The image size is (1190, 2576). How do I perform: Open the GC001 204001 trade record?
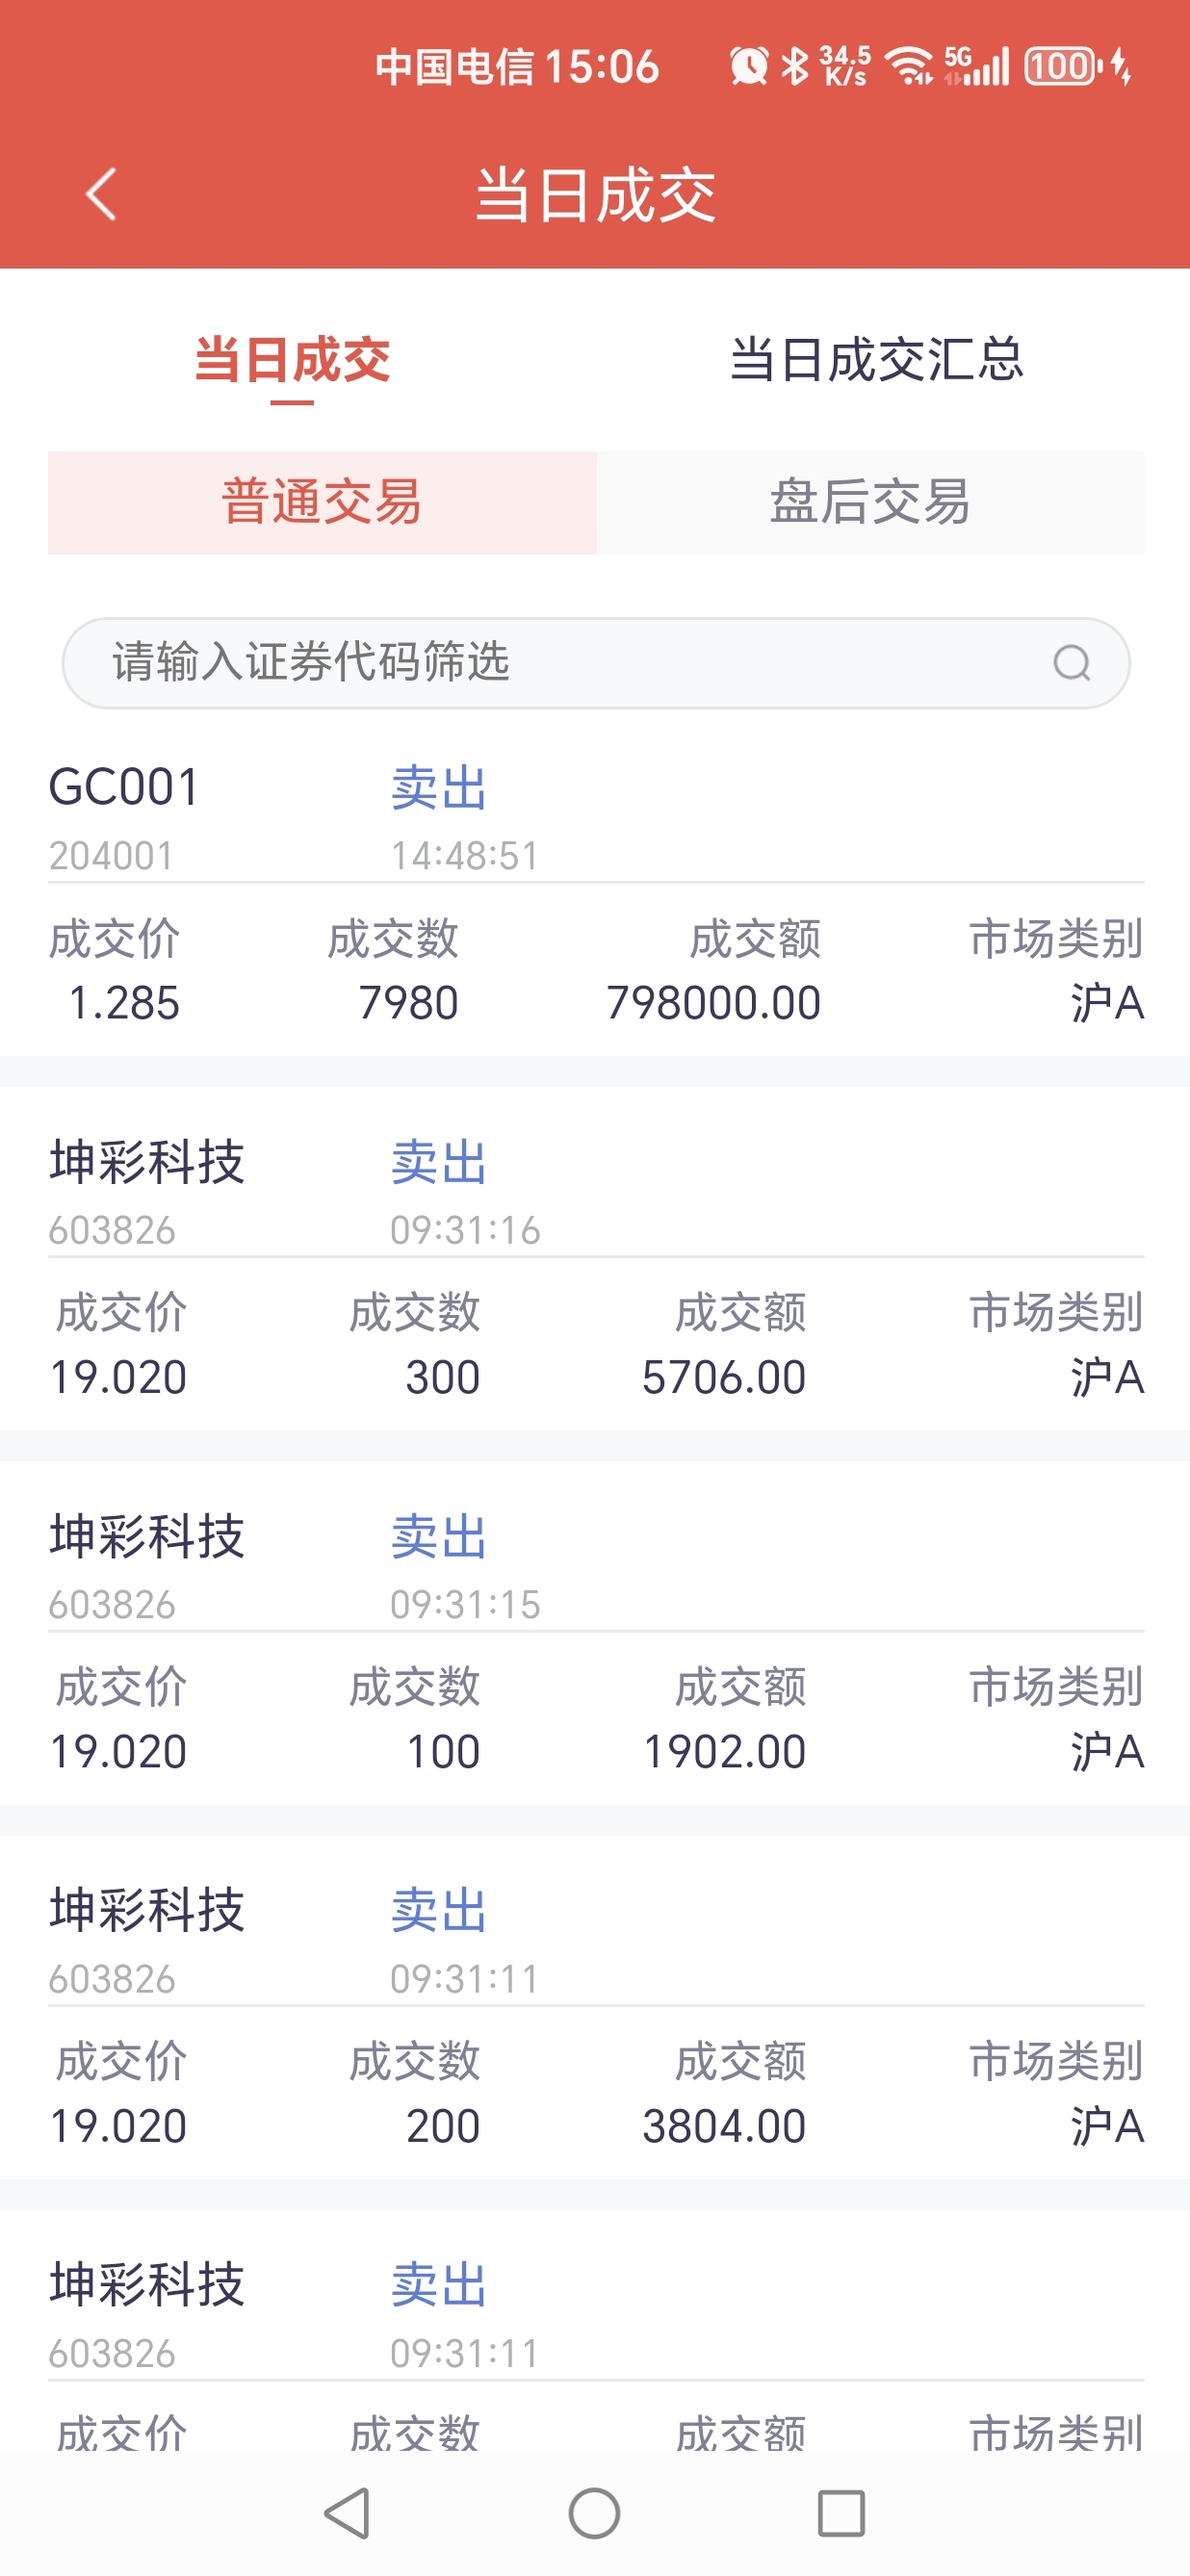click(596, 896)
